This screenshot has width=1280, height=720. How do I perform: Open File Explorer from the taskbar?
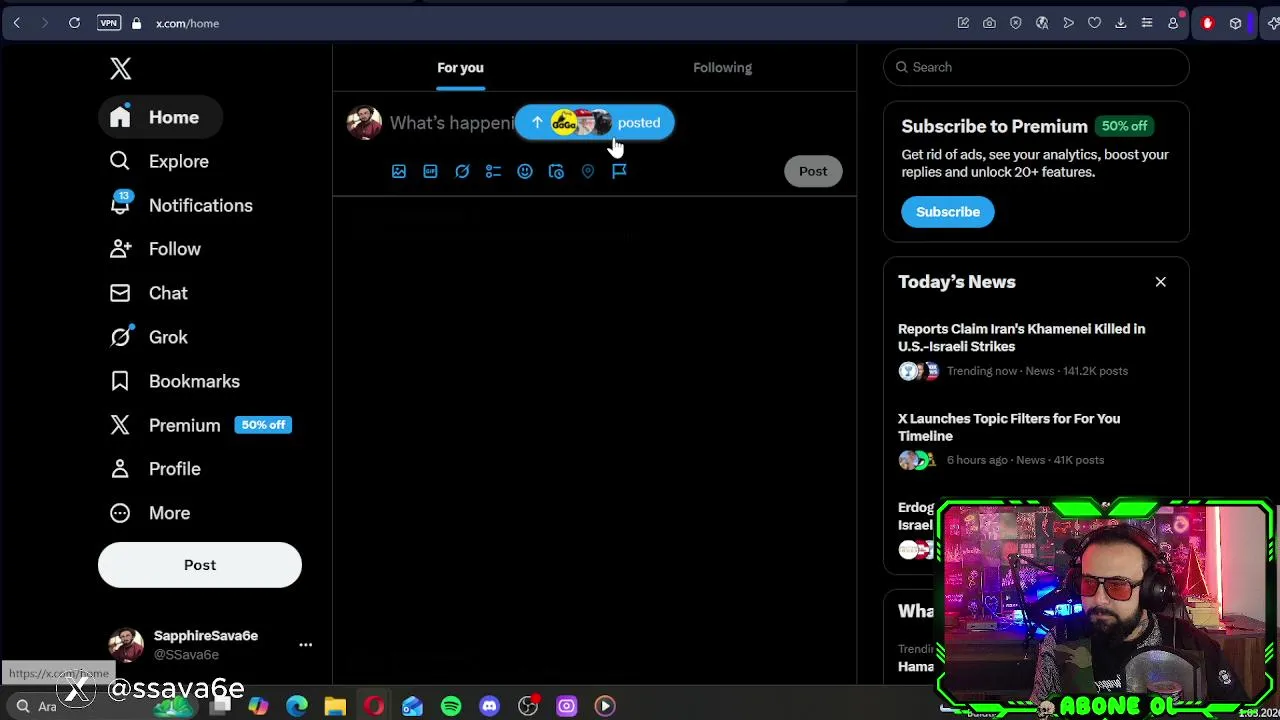pyautogui.click(x=335, y=706)
